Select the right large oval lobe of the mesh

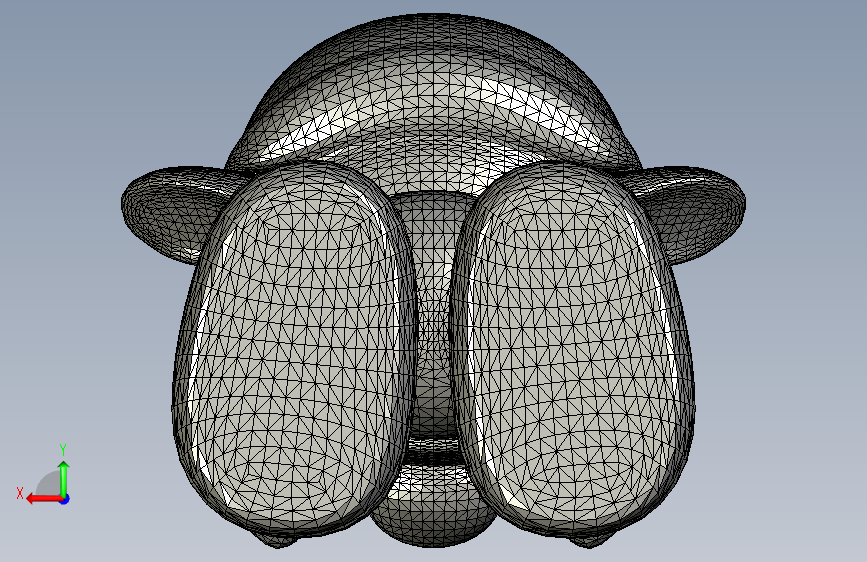(572, 350)
